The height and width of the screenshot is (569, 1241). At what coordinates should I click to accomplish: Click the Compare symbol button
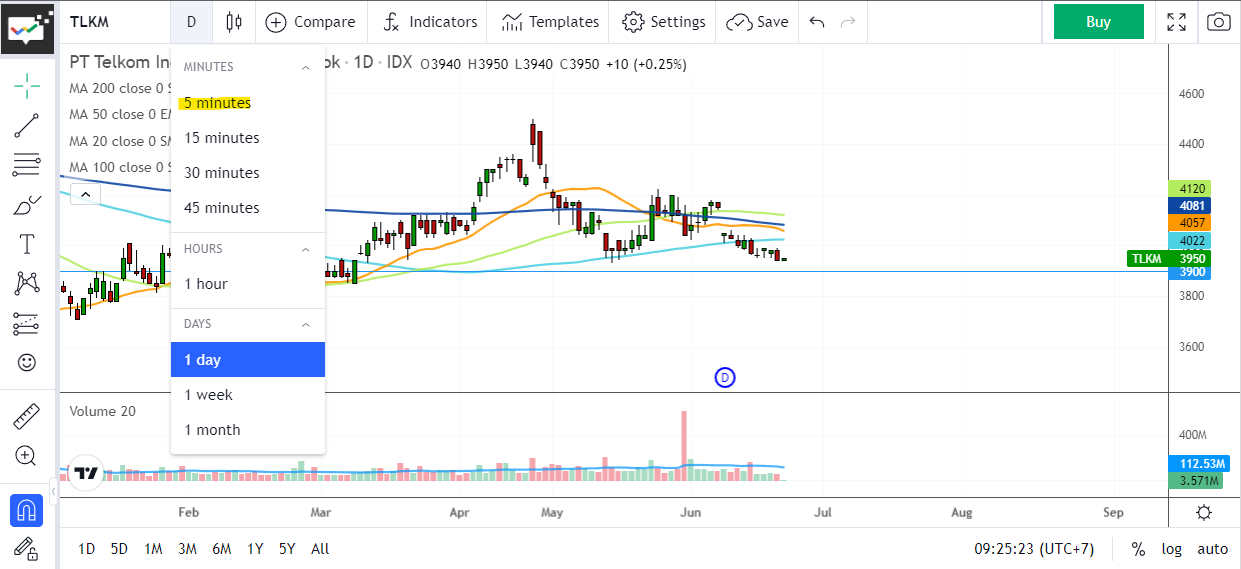(310, 22)
